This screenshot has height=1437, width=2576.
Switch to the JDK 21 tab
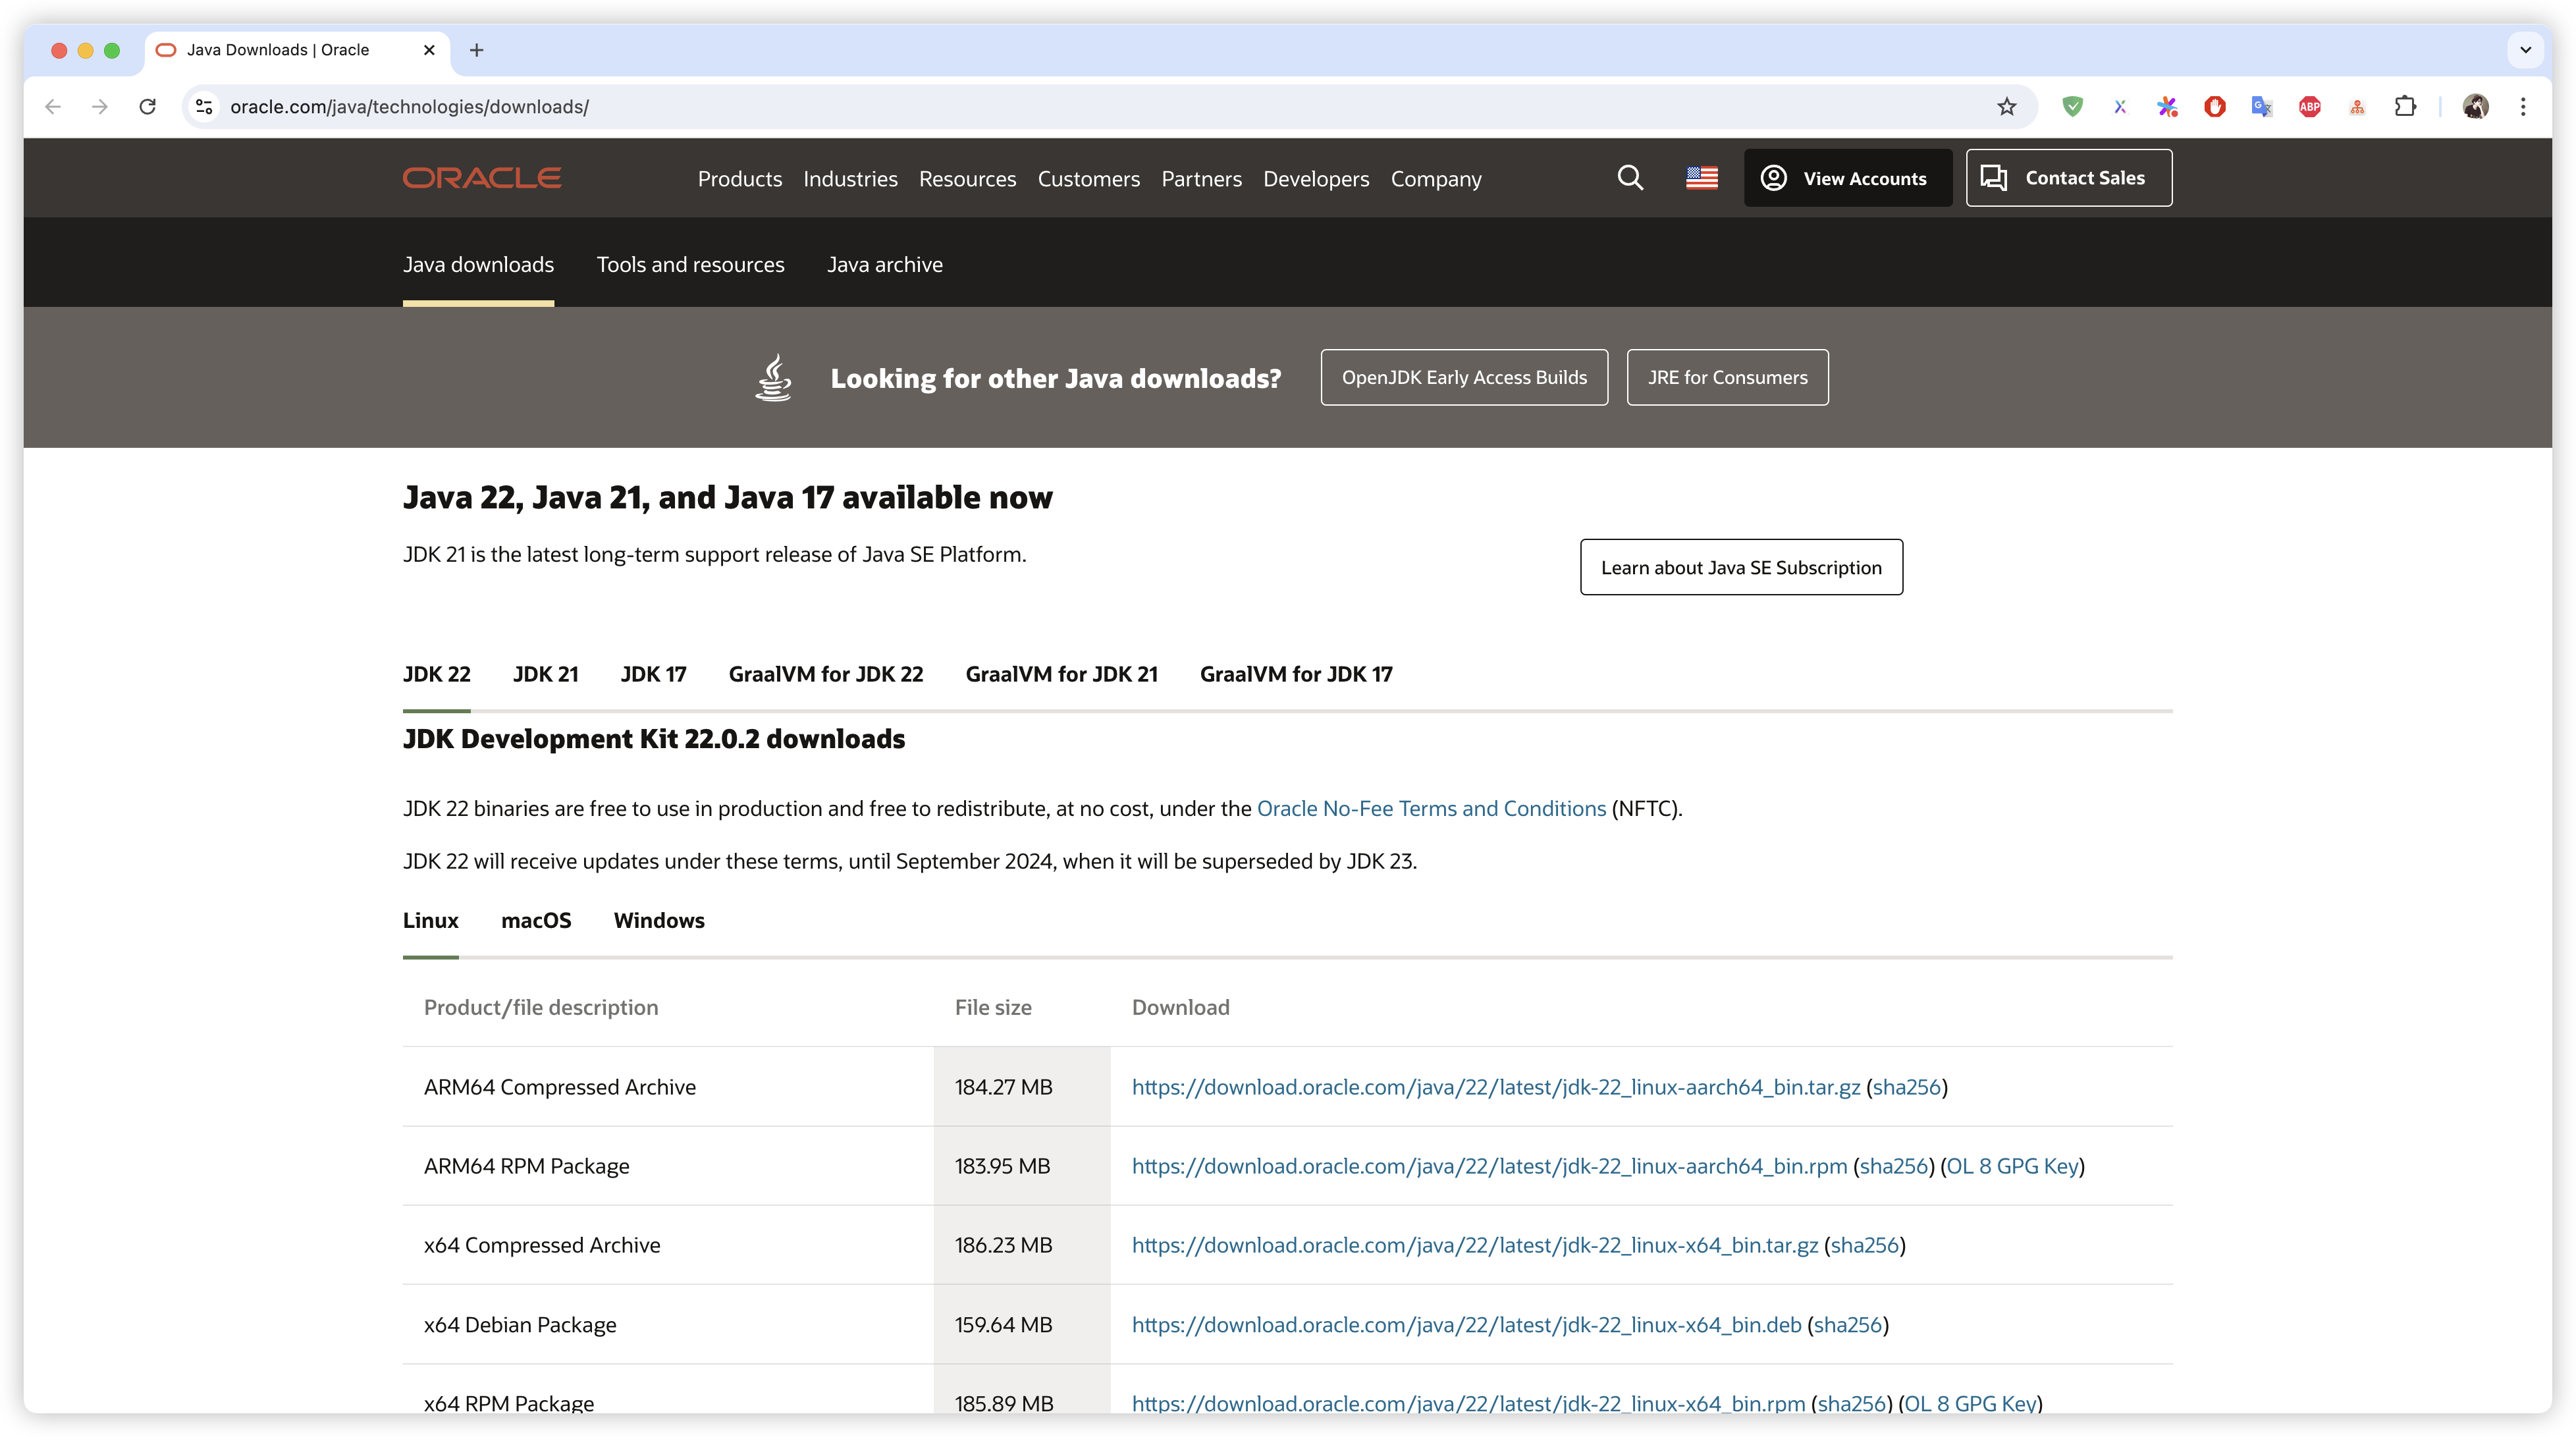tap(545, 674)
